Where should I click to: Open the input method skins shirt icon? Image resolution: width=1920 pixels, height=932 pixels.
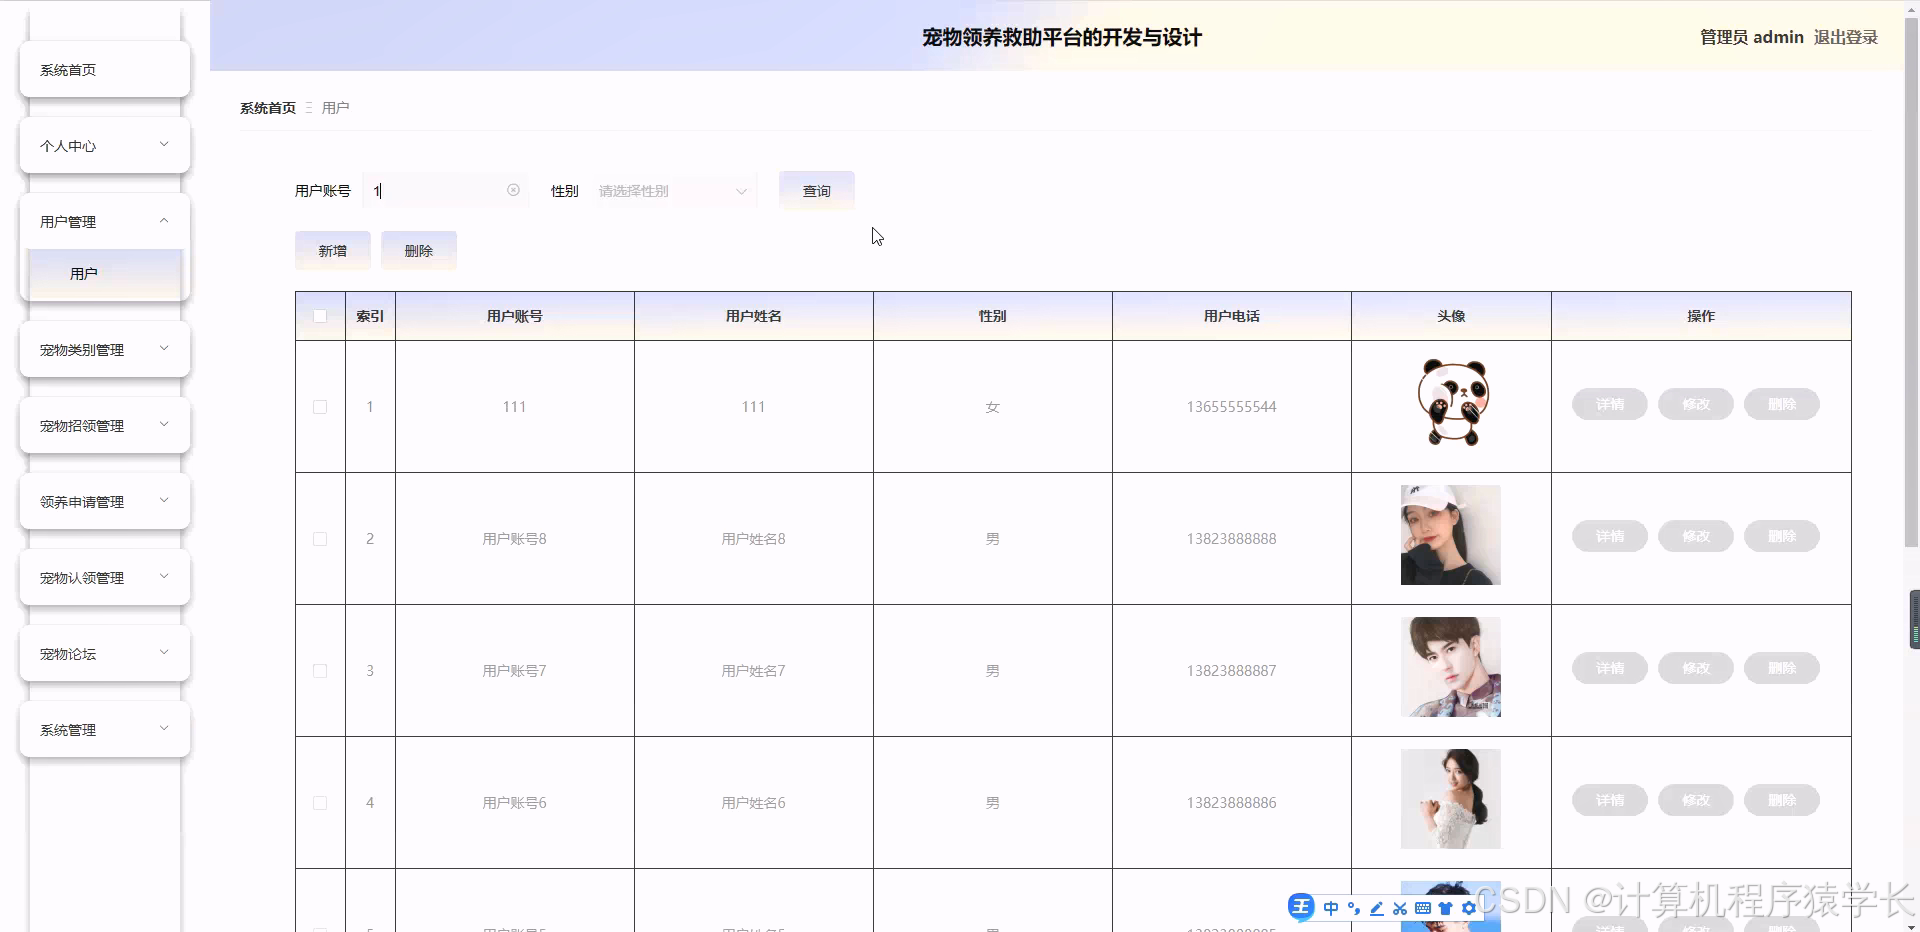1446,908
